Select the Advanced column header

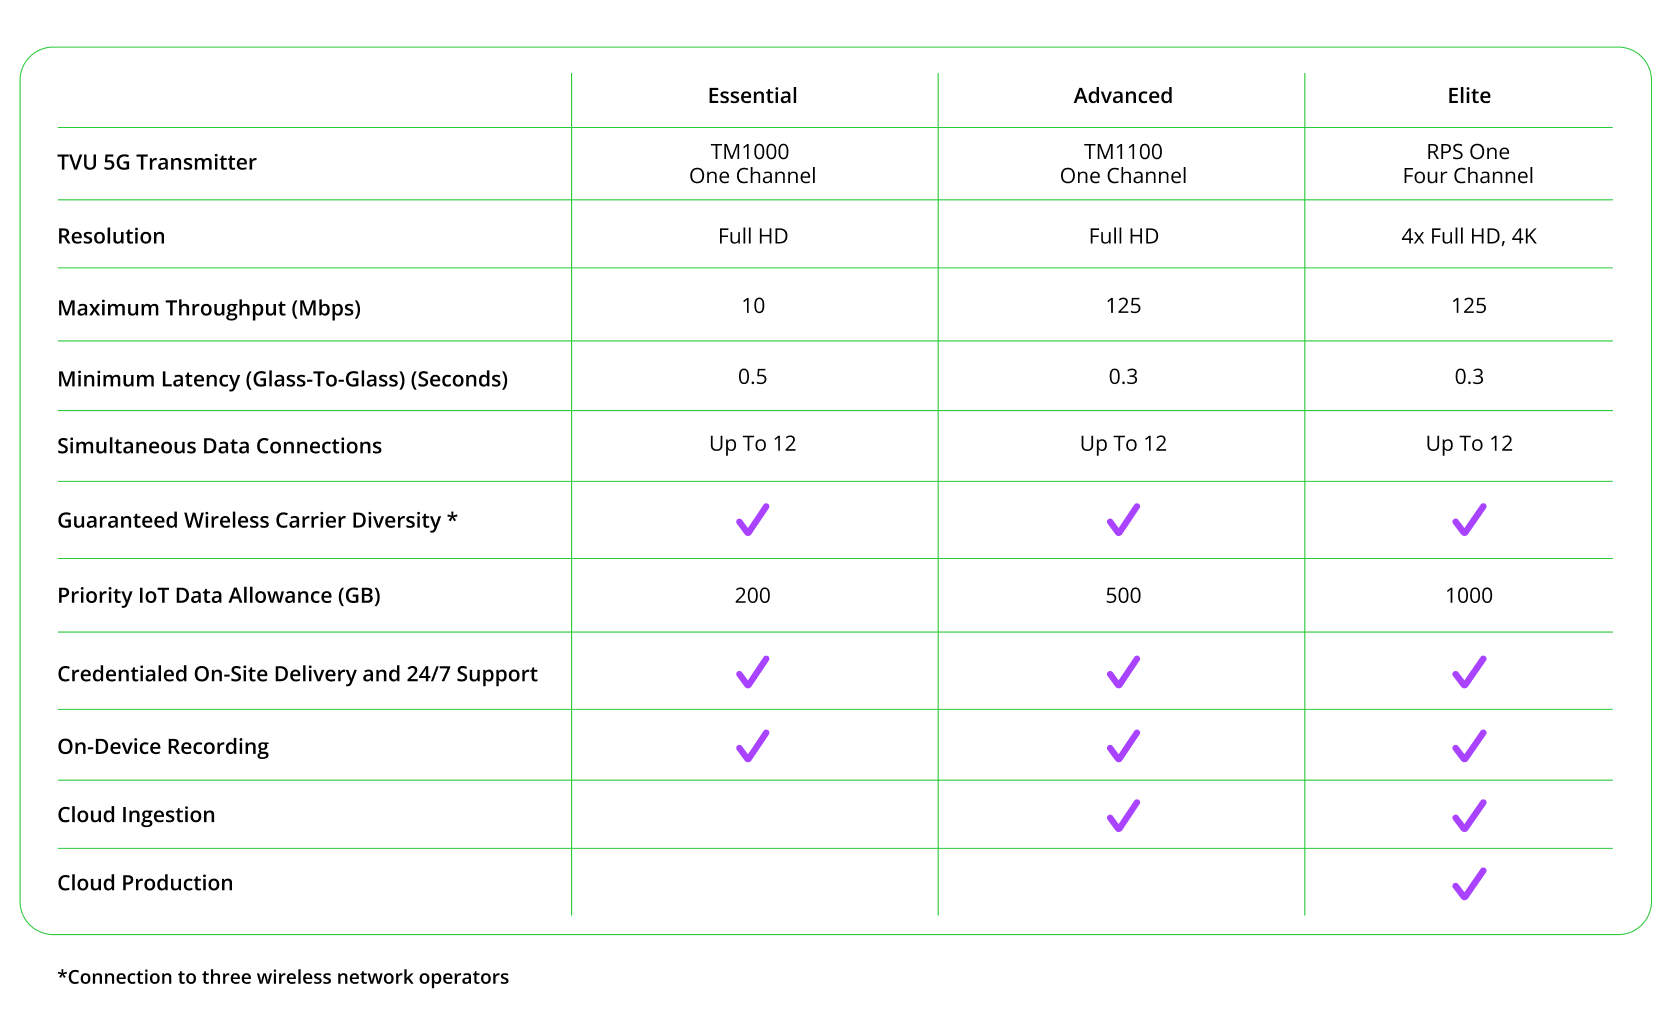[x=1123, y=96]
